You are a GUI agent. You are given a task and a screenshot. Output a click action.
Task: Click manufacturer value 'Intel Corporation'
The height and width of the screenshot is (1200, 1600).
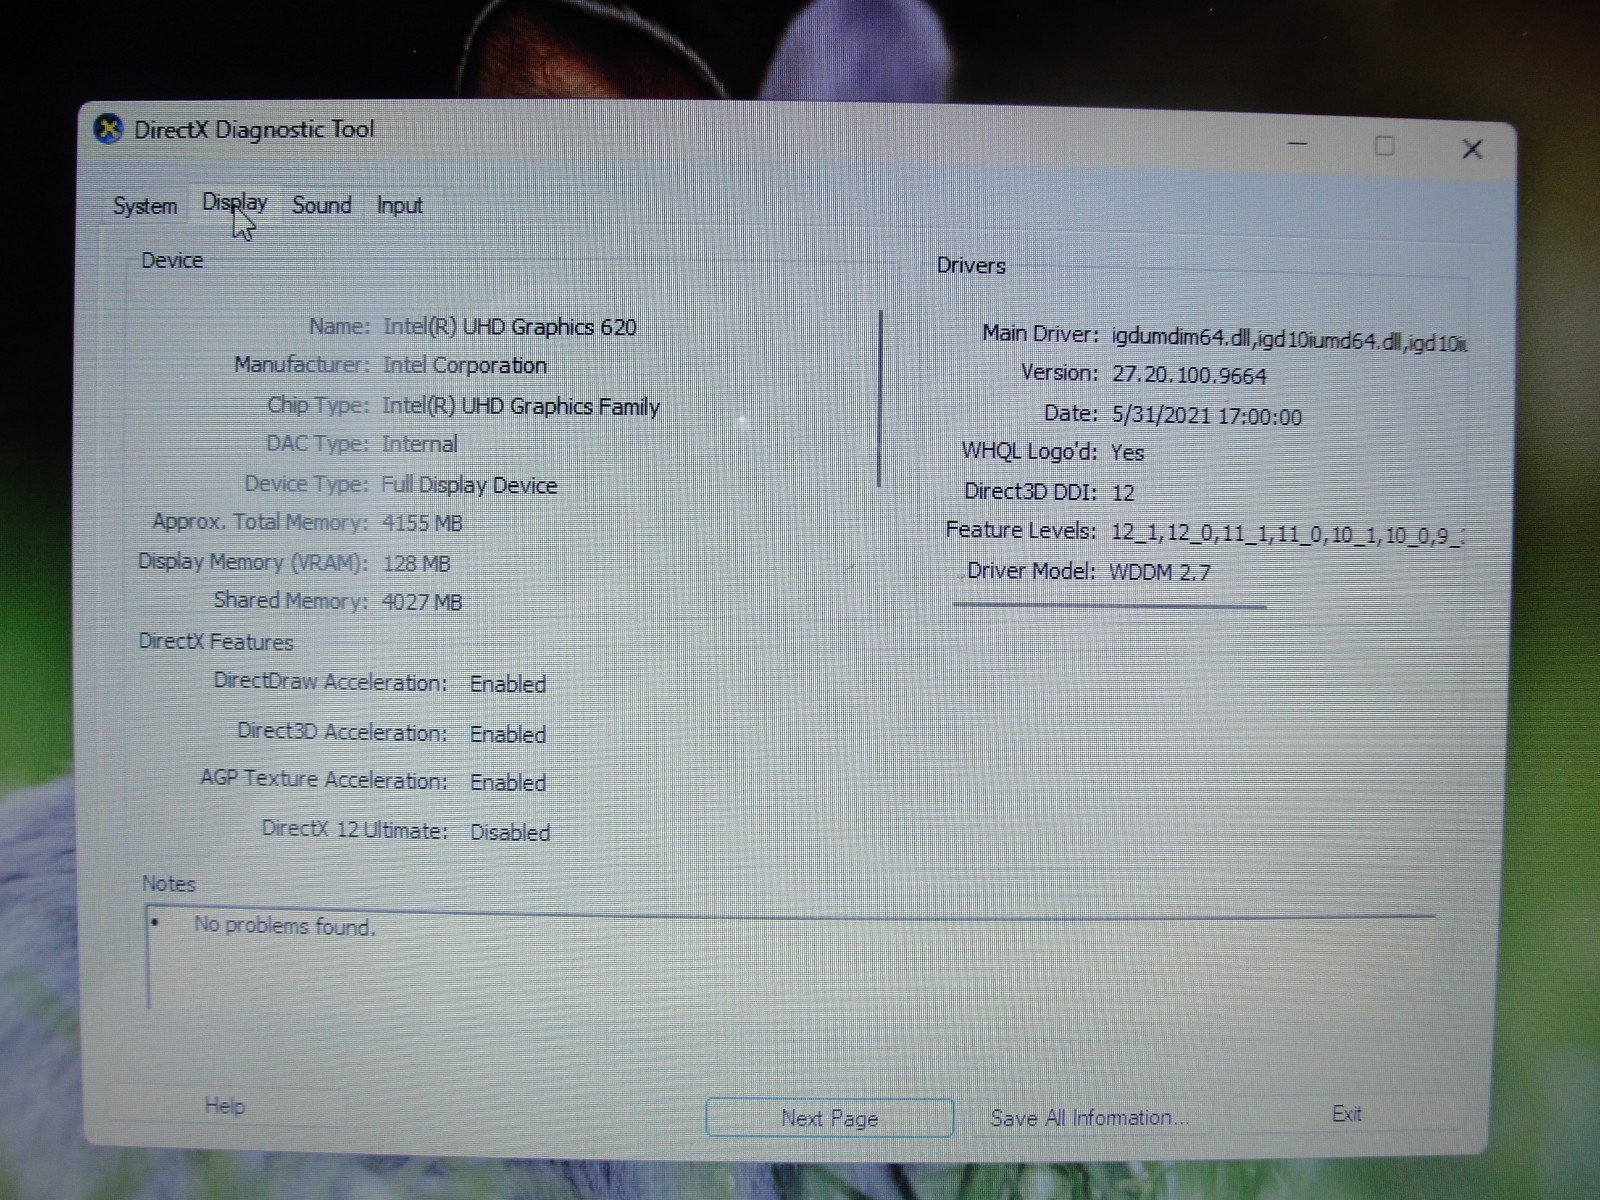click(465, 365)
